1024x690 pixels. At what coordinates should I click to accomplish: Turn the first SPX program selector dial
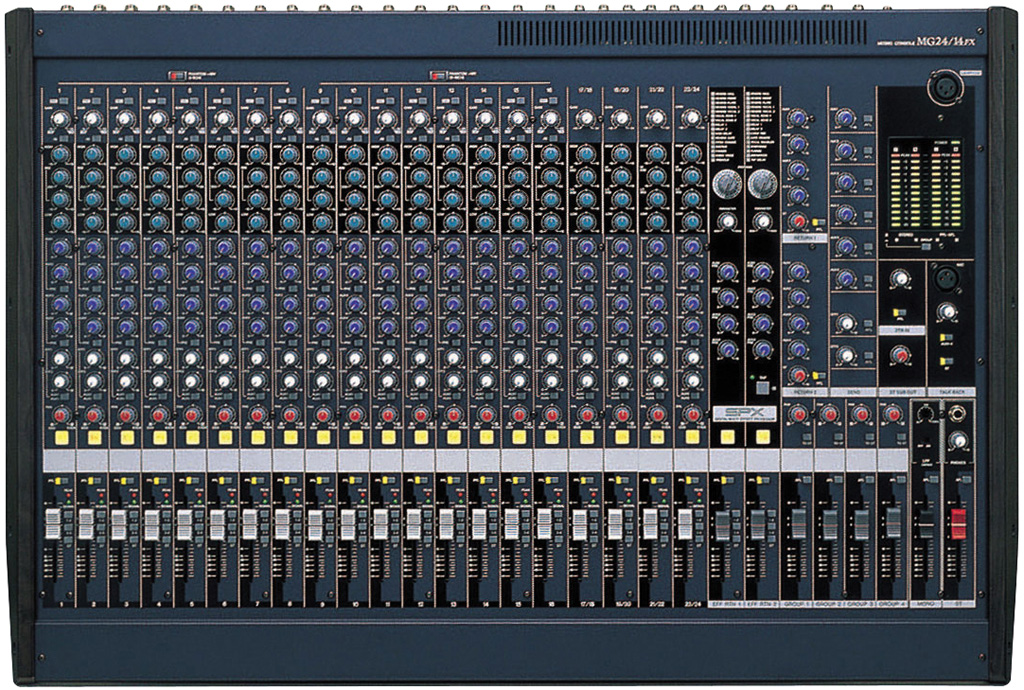tap(727, 183)
